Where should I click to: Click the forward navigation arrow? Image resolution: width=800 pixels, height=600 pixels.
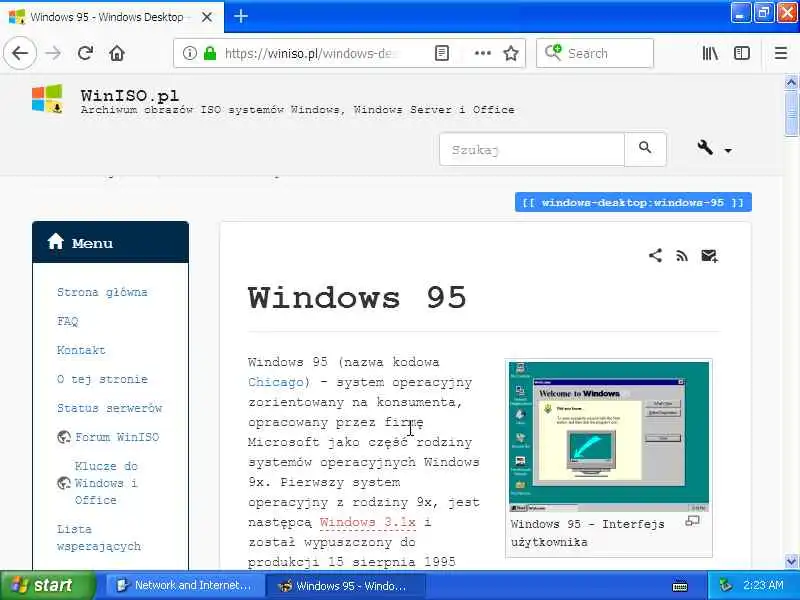(x=53, y=53)
